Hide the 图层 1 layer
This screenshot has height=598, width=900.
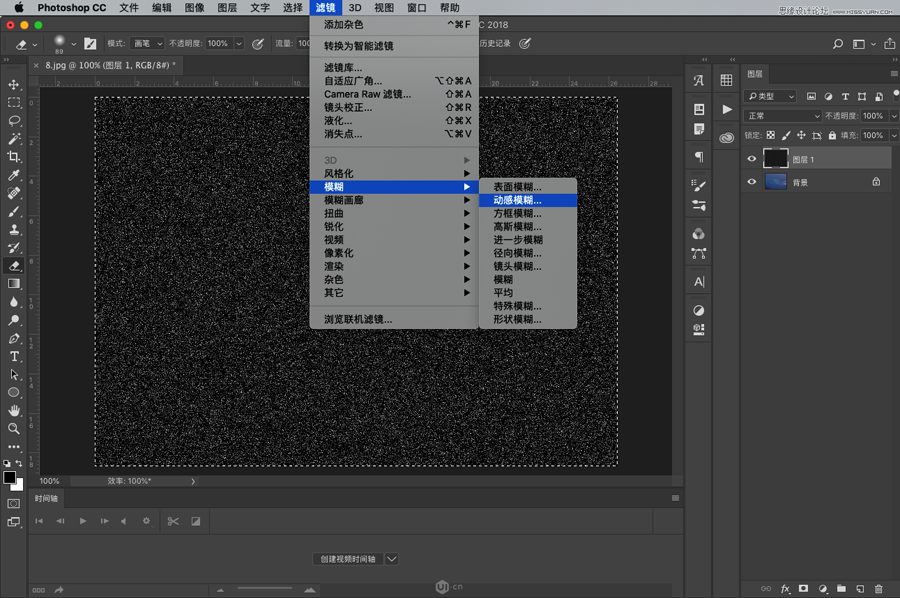point(752,158)
